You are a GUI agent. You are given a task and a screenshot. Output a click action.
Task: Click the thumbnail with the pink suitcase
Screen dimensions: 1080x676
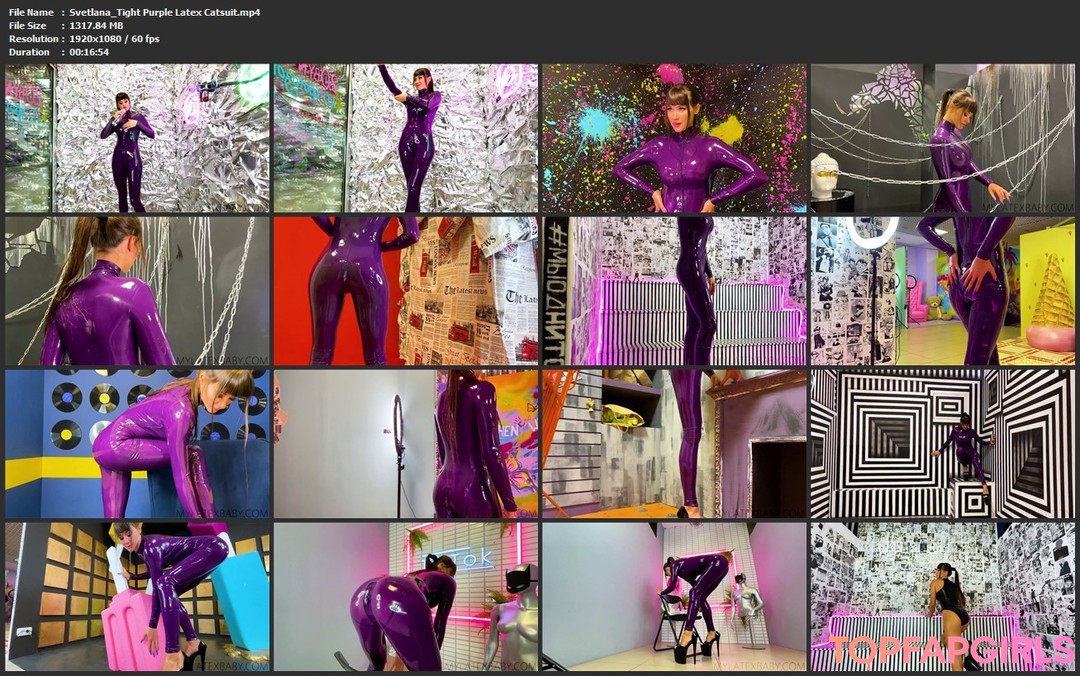click(137, 596)
